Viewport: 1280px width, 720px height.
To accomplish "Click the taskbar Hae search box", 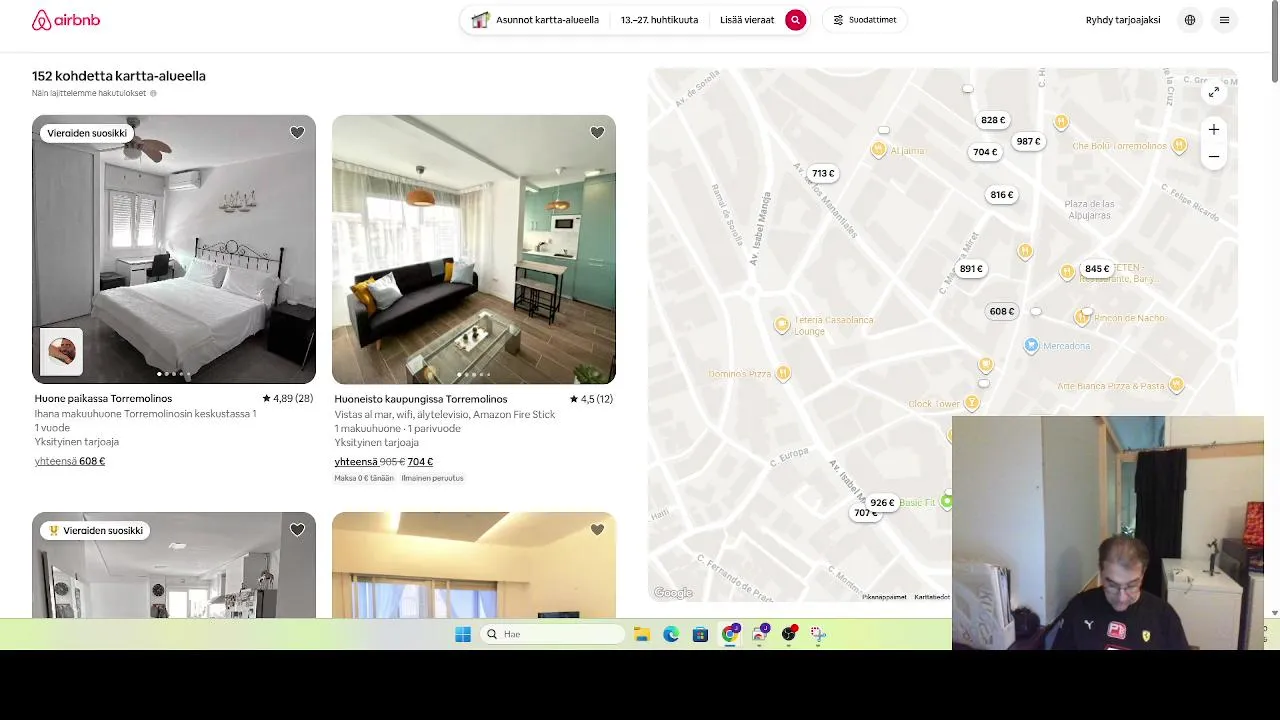I will (x=552, y=634).
